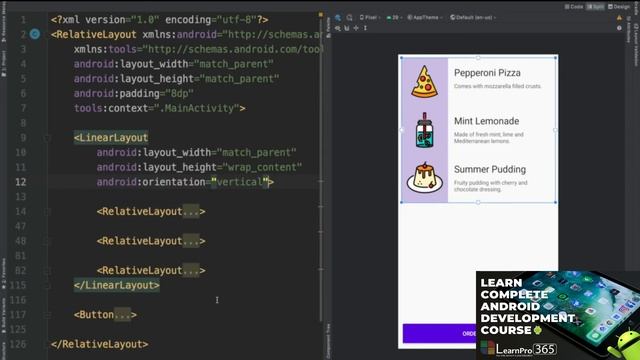640x360 pixels.
Task: Select the Mint Lemonade title text
Action: (487, 121)
